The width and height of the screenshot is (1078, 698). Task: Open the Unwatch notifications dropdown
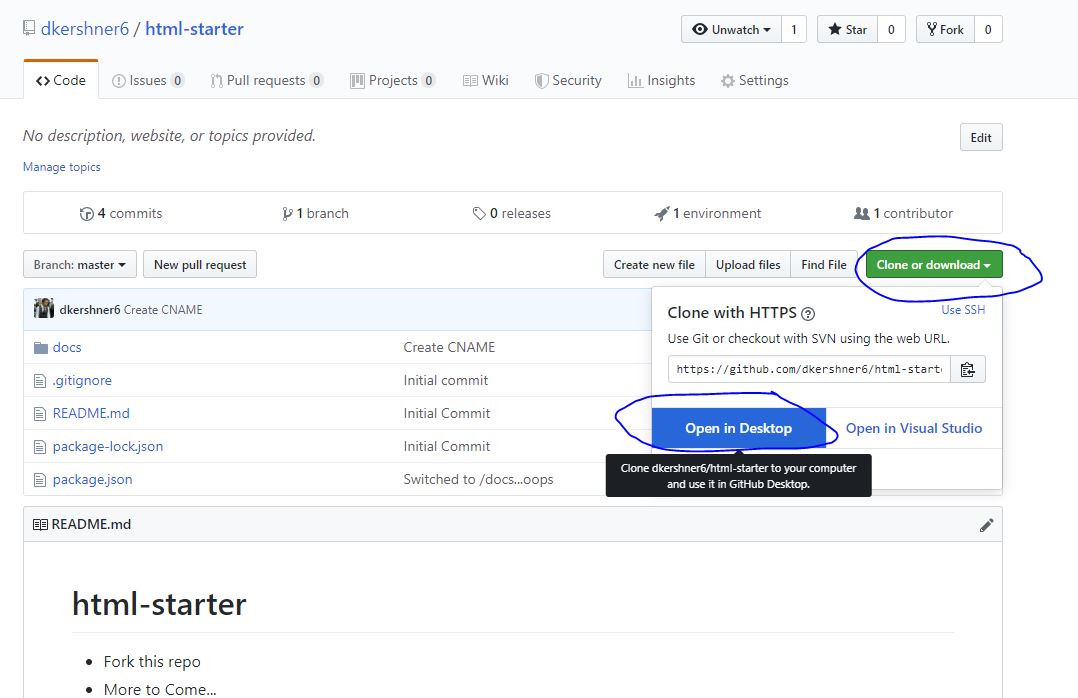731,29
